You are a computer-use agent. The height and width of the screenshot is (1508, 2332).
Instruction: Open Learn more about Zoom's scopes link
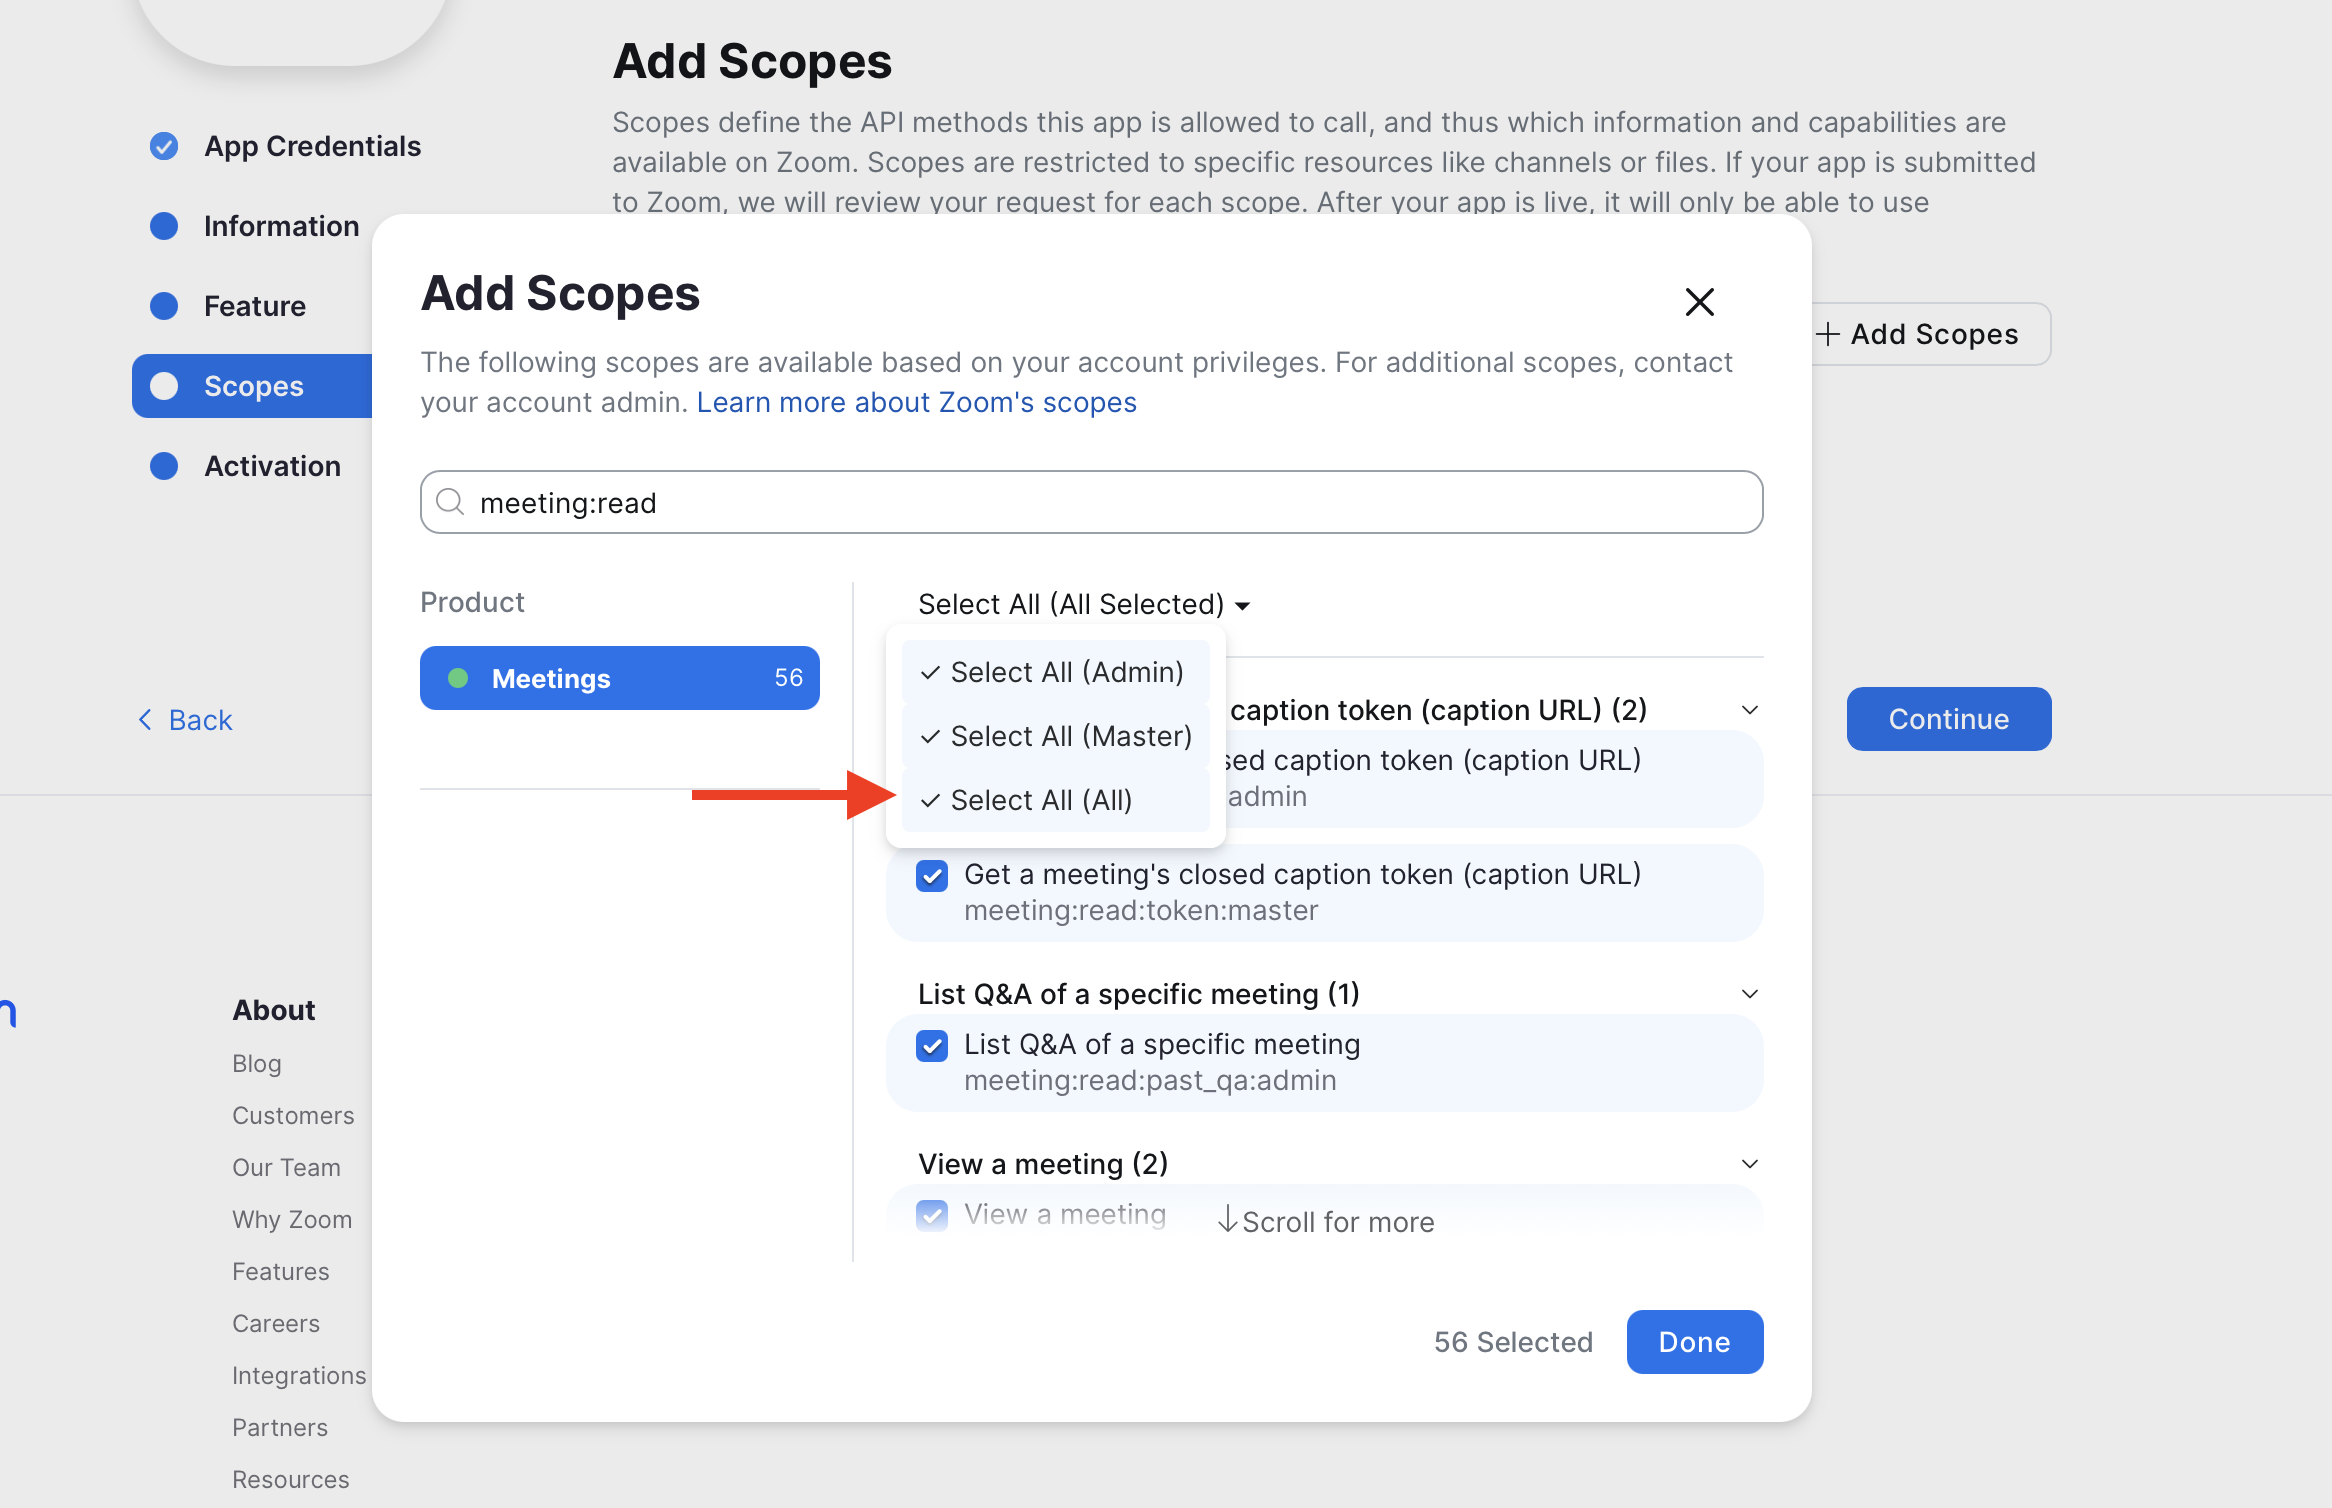coord(917,402)
